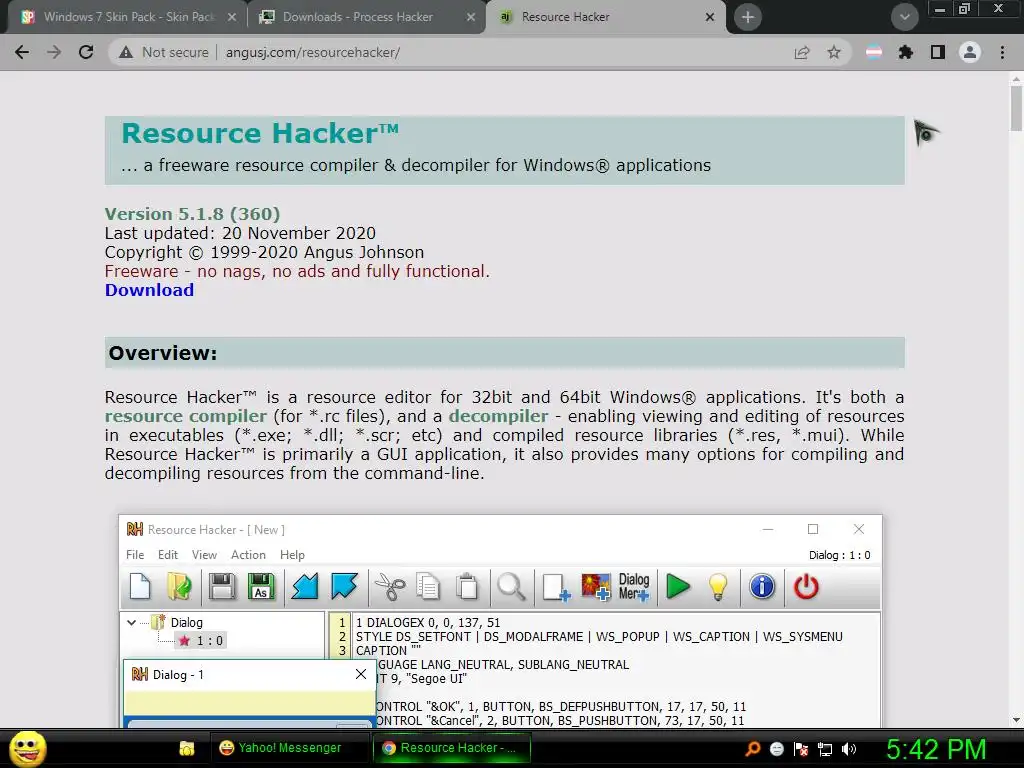Click the Resource Hacker taskbar button

coord(451,748)
